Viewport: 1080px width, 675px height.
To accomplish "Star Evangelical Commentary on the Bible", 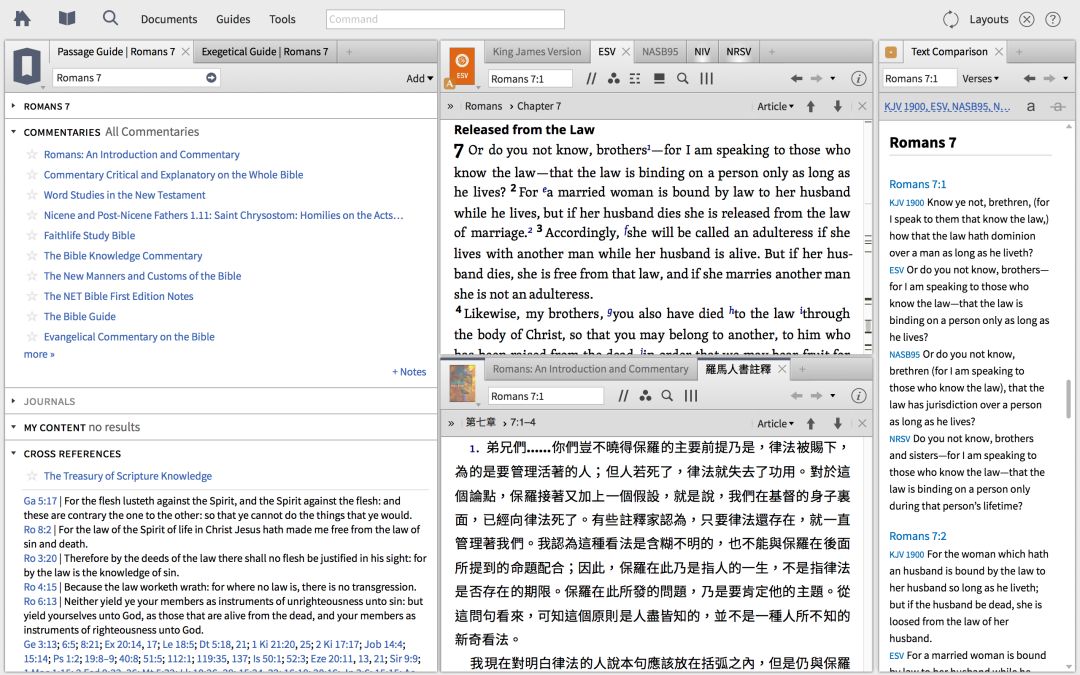I will pos(32,336).
